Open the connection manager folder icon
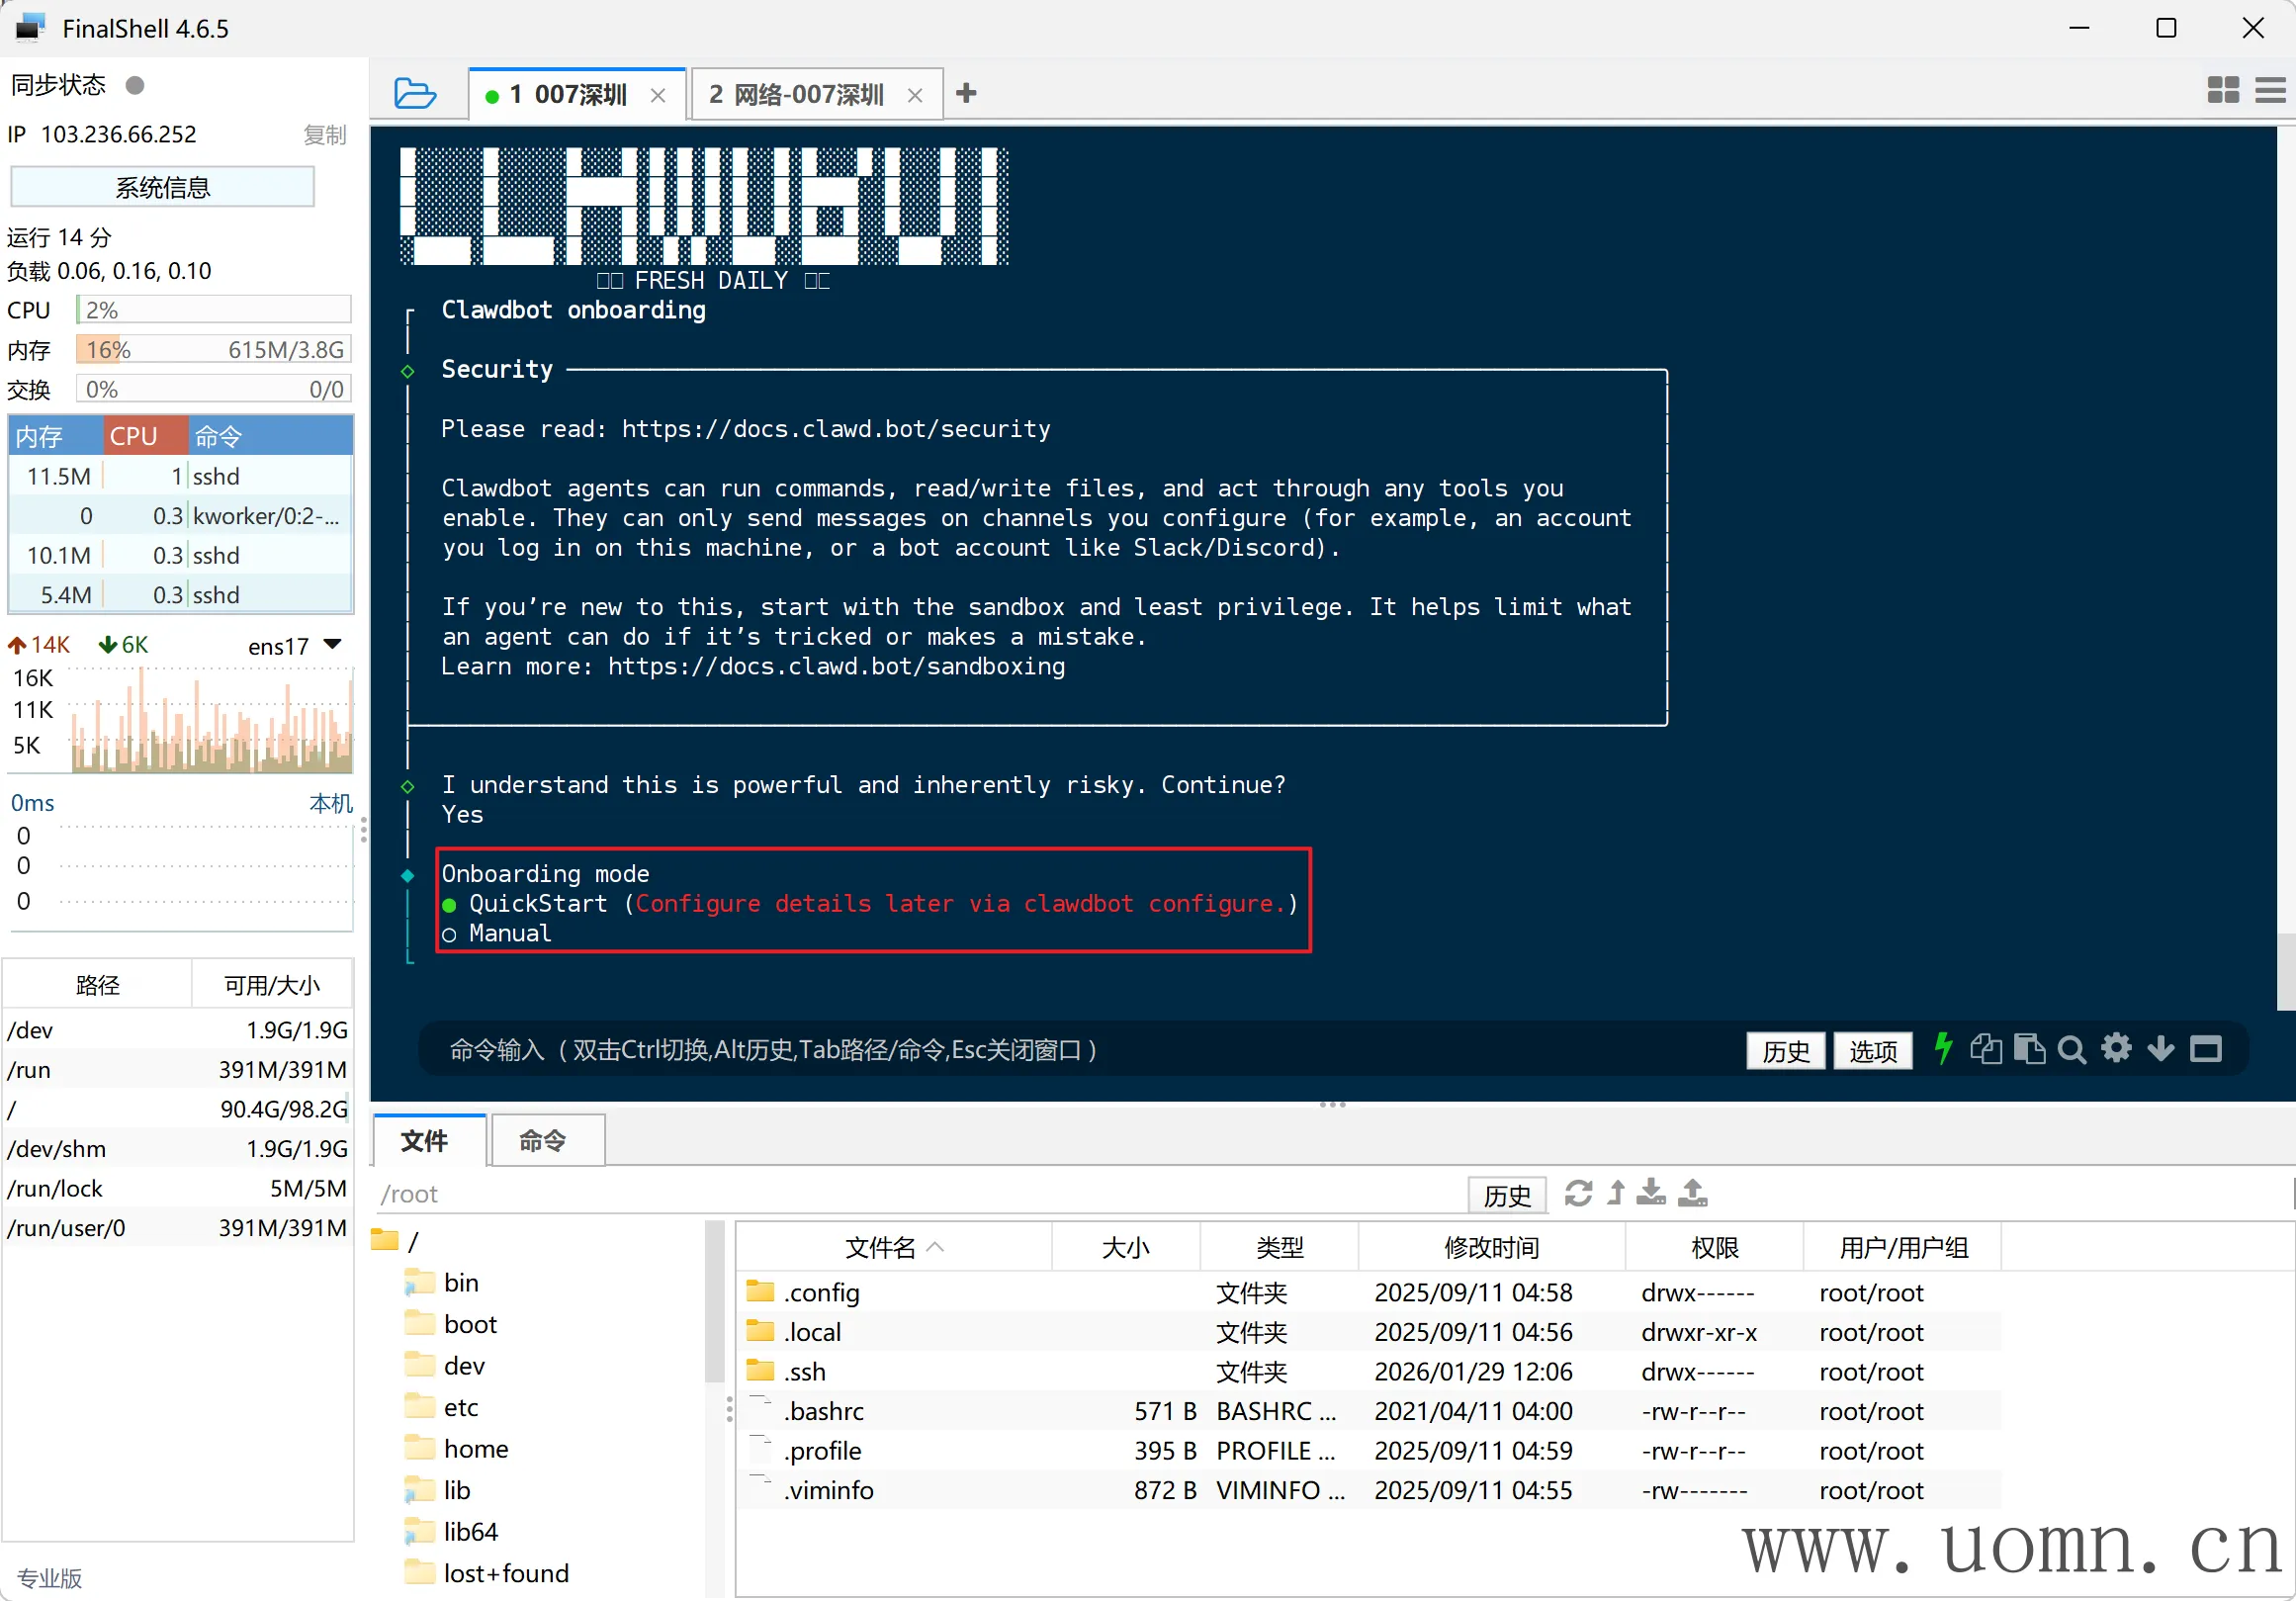Viewport: 2296px width, 1601px height. (x=415, y=93)
